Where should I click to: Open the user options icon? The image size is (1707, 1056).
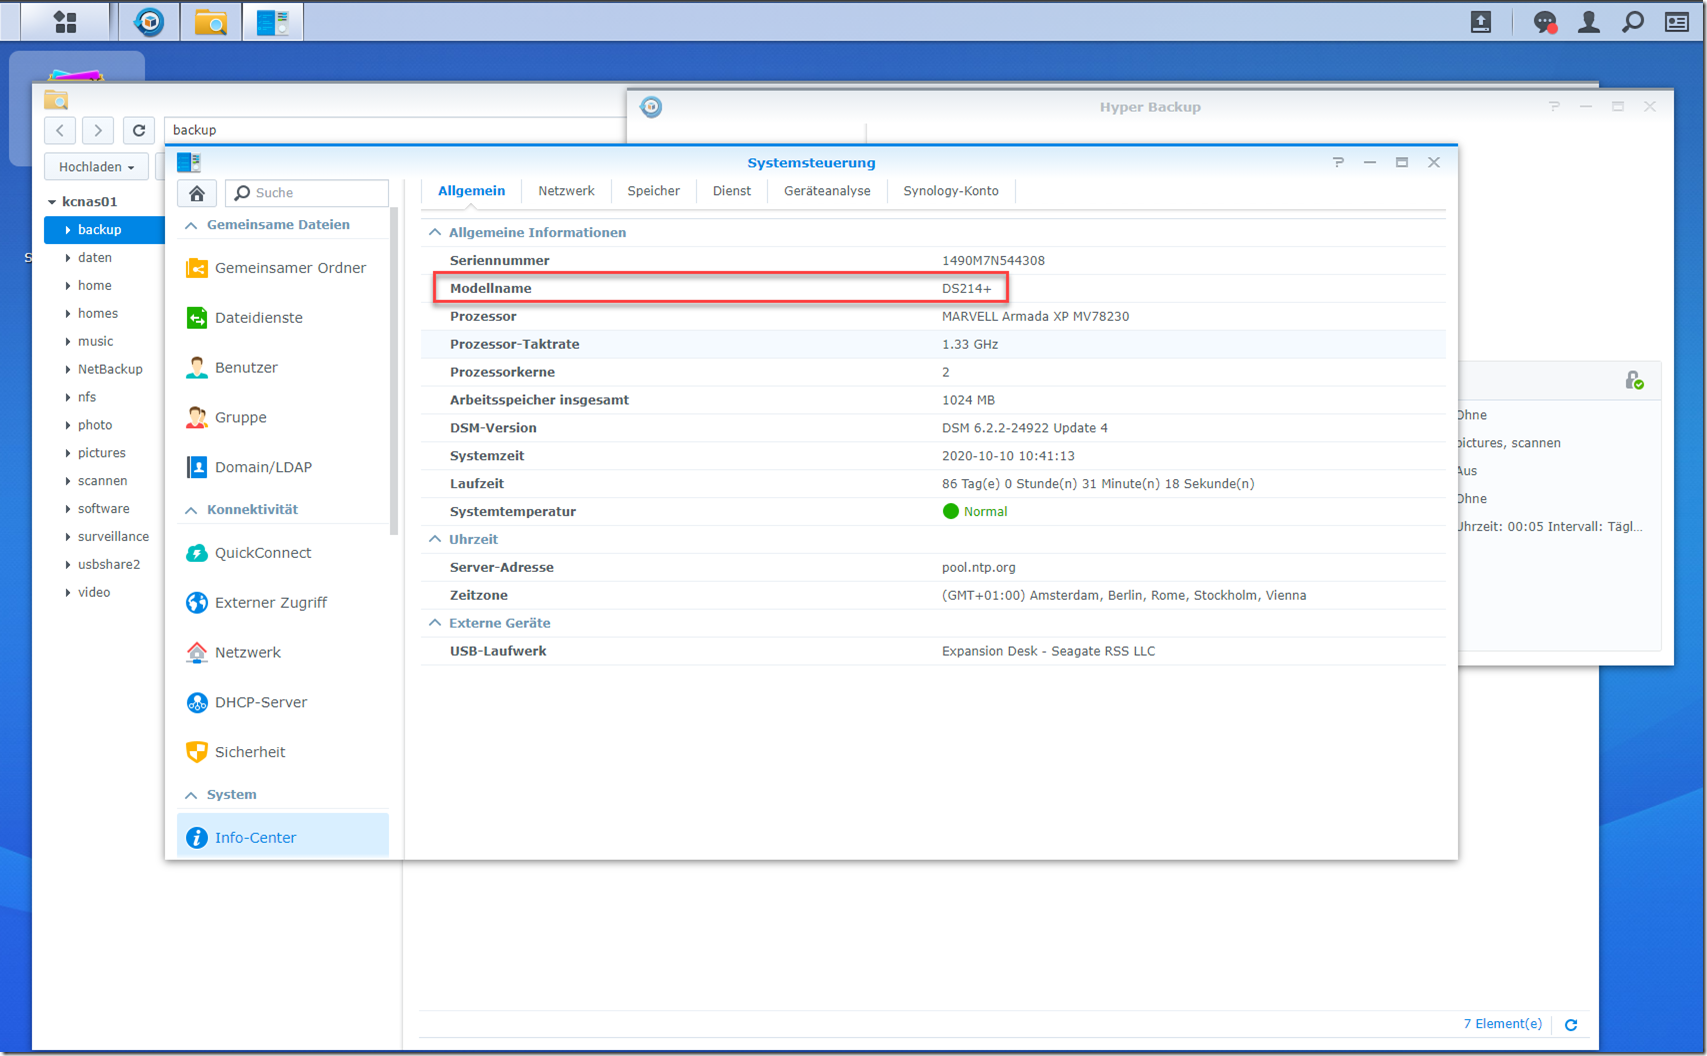(x=1588, y=21)
